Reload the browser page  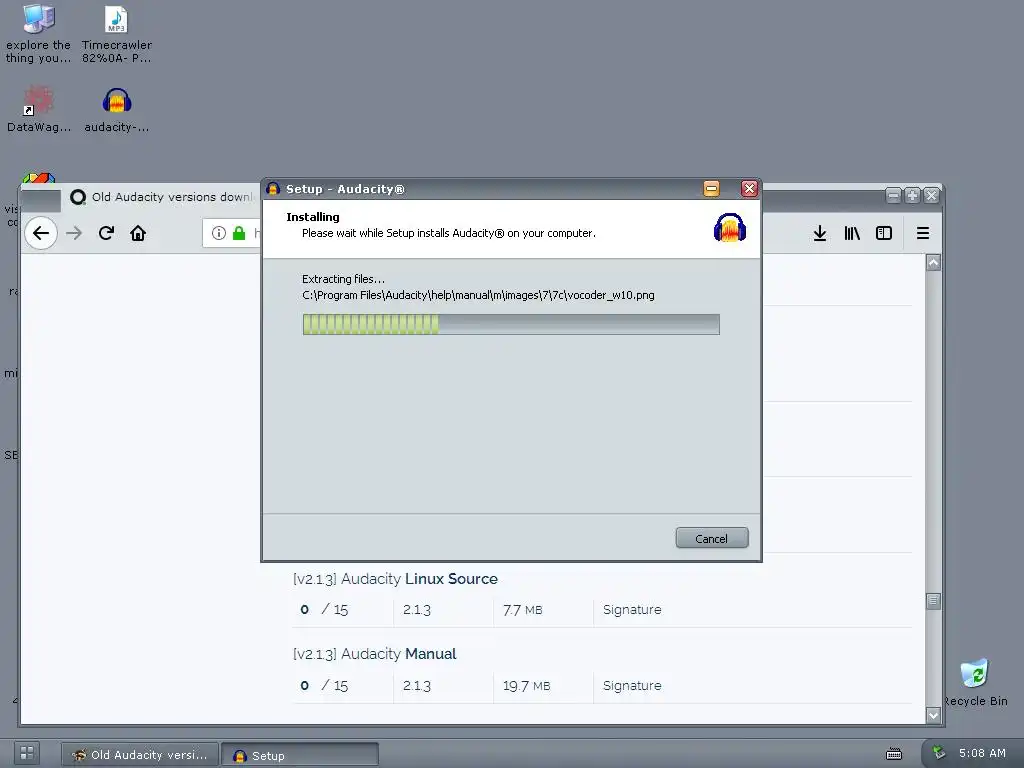point(106,233)
